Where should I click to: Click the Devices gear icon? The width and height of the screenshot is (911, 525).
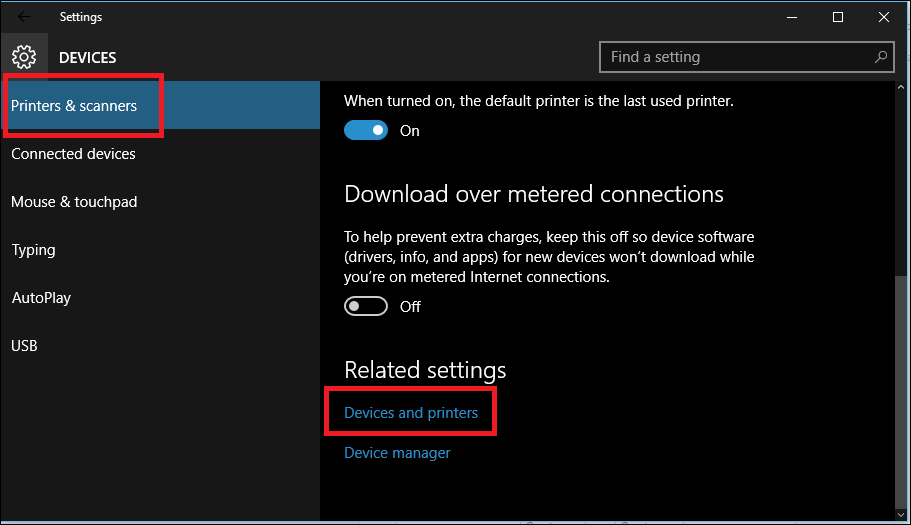[25, 57]
